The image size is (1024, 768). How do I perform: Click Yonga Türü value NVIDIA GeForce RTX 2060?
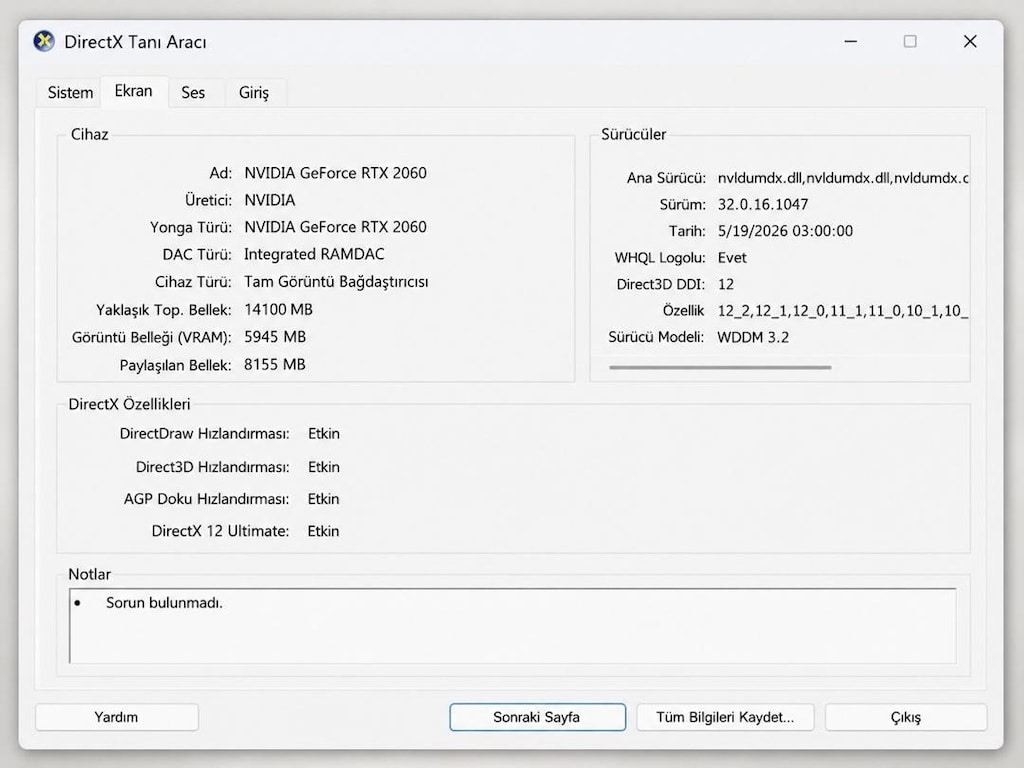[336, 227]
